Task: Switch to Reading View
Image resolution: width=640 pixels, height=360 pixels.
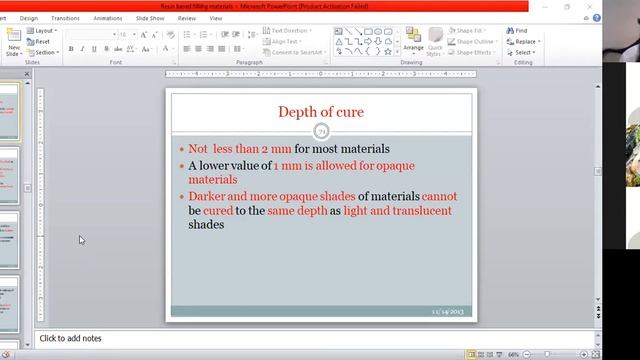Action: click(x=490, y=355)
